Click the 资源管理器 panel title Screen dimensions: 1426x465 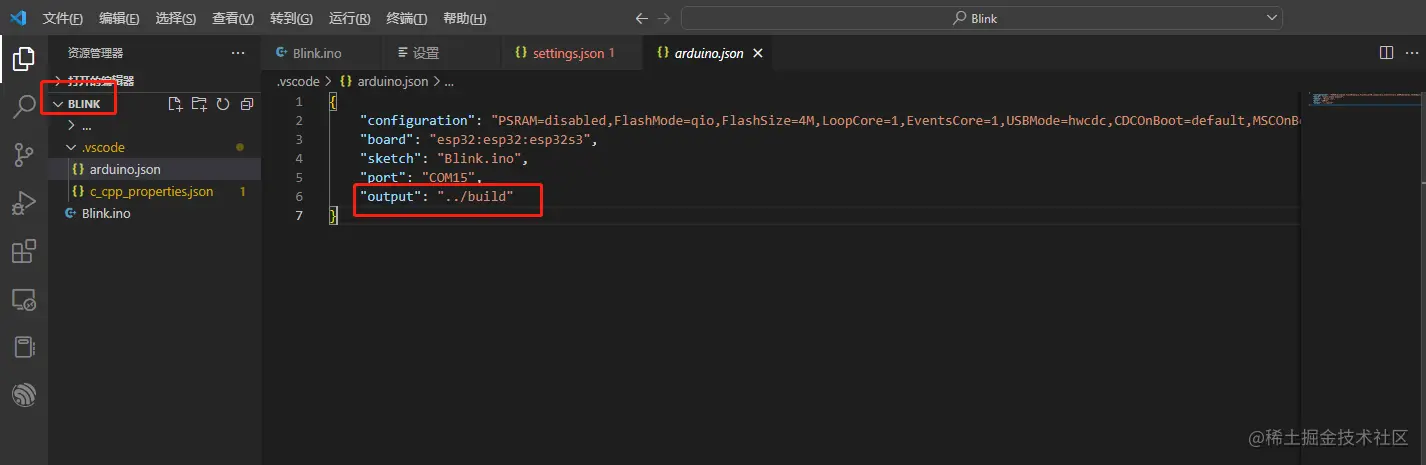pyautogui.click(x=95, y=53)
